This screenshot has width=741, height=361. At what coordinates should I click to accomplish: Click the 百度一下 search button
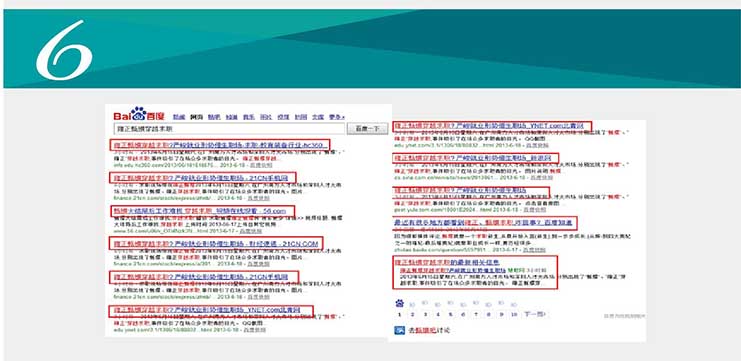pyautogui.click(x=367, y=129)
